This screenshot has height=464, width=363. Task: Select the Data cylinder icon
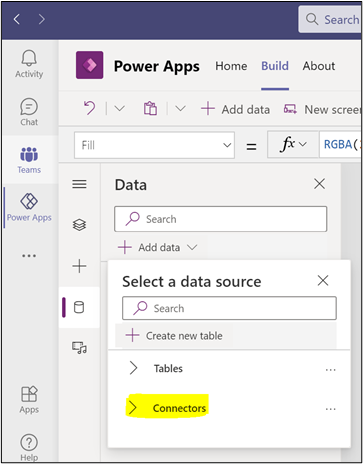[x=79, y=307]
